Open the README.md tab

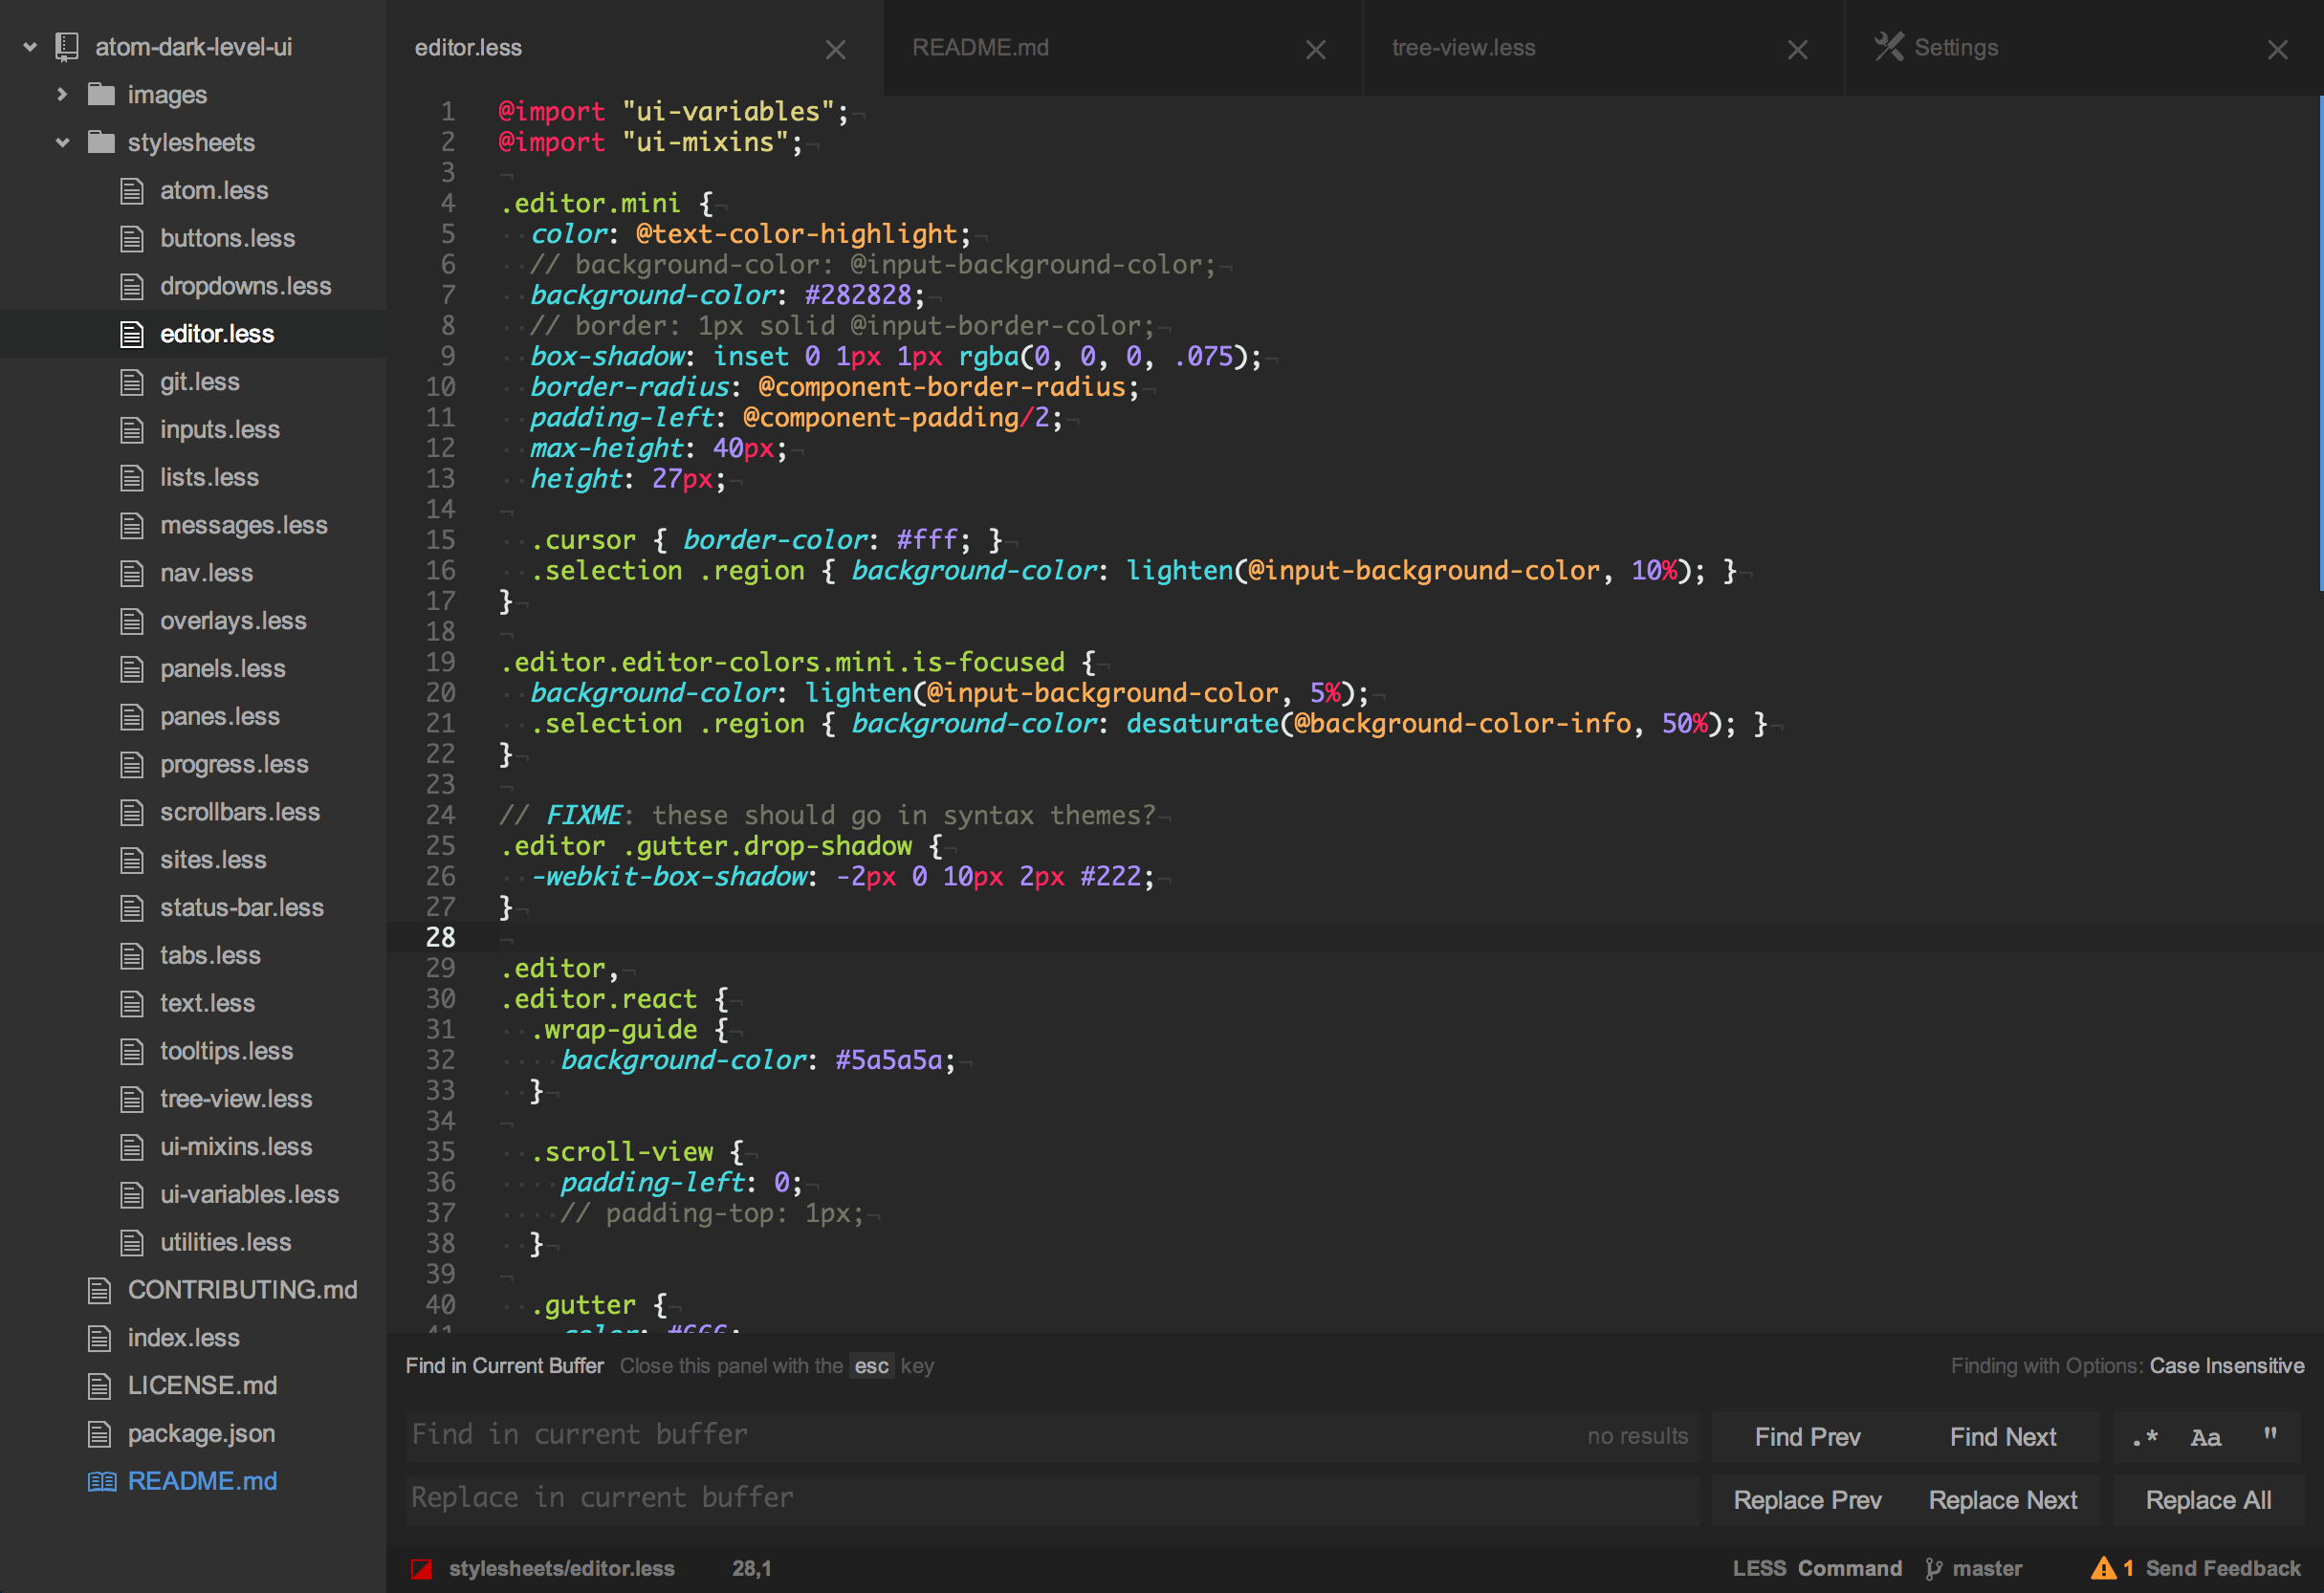click(x=980, y=48)
